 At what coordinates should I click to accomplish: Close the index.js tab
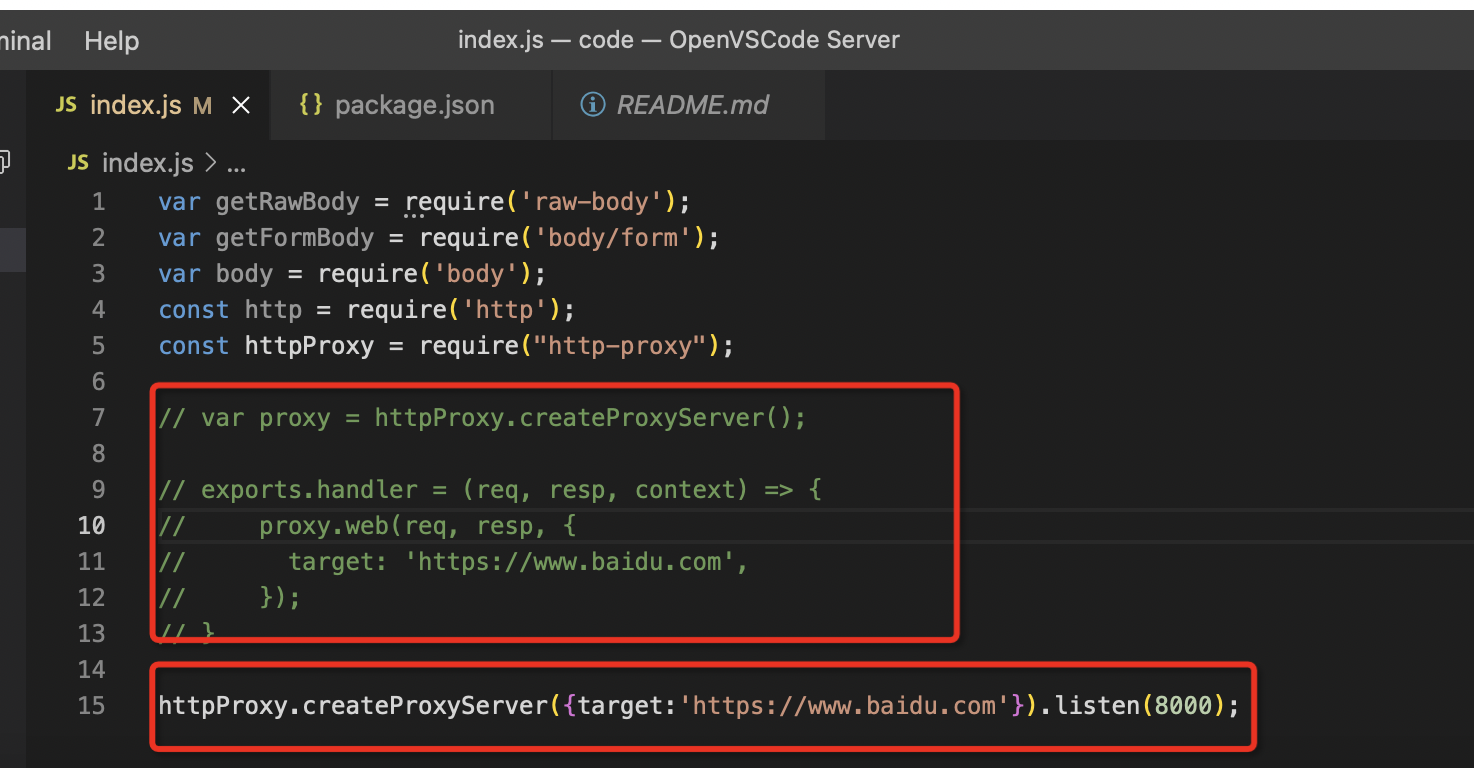click(241, 106)
